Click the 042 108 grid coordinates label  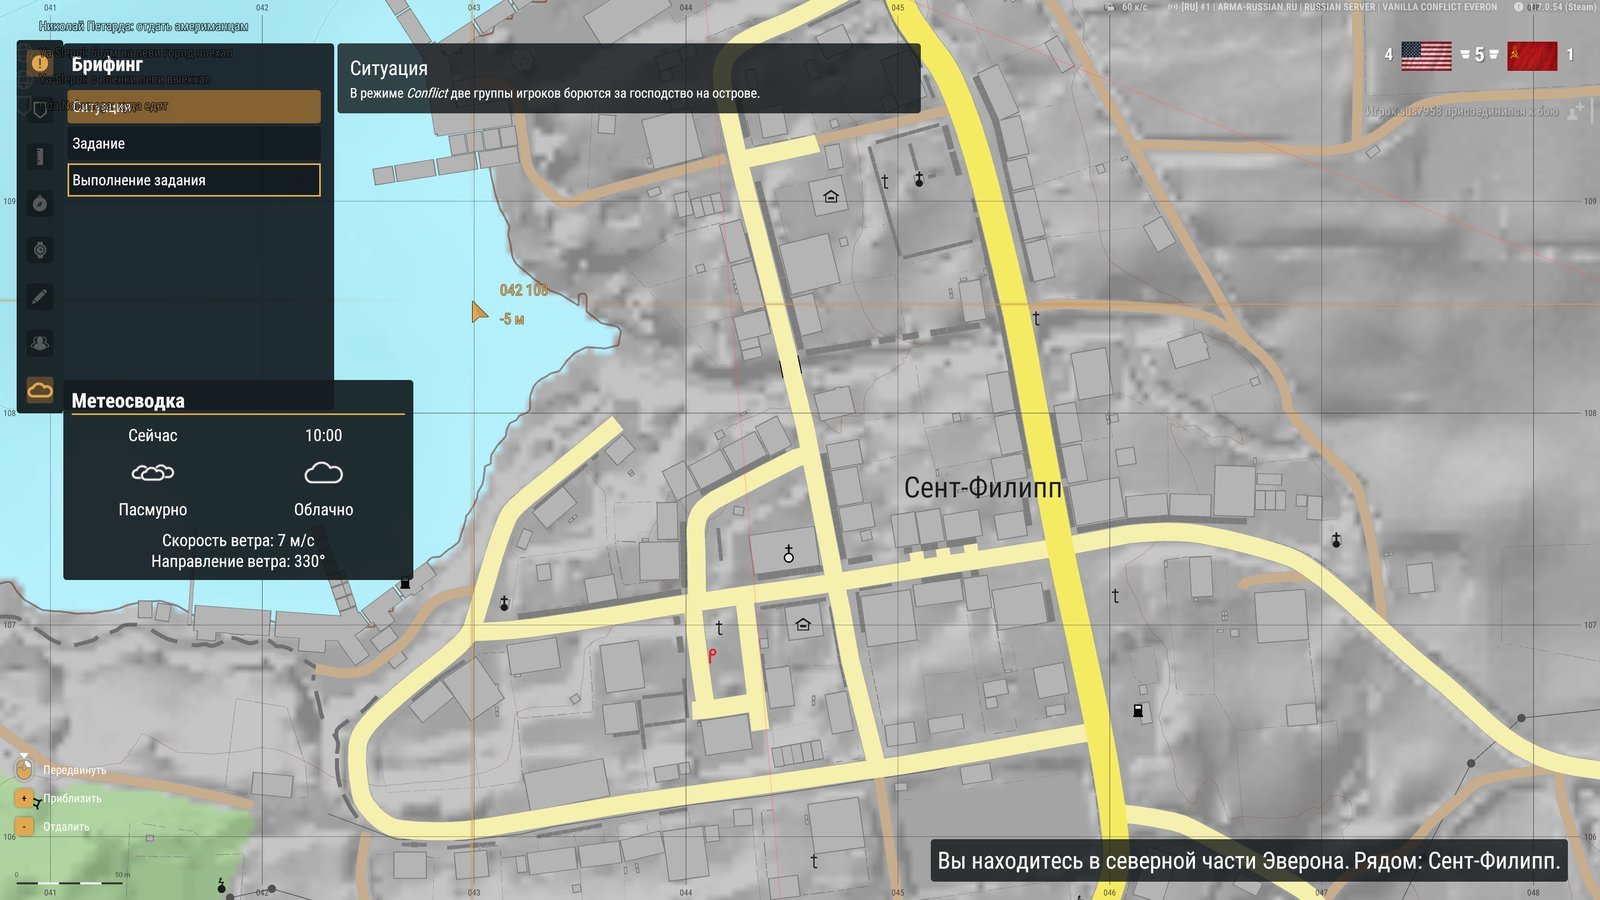point(524,290)
